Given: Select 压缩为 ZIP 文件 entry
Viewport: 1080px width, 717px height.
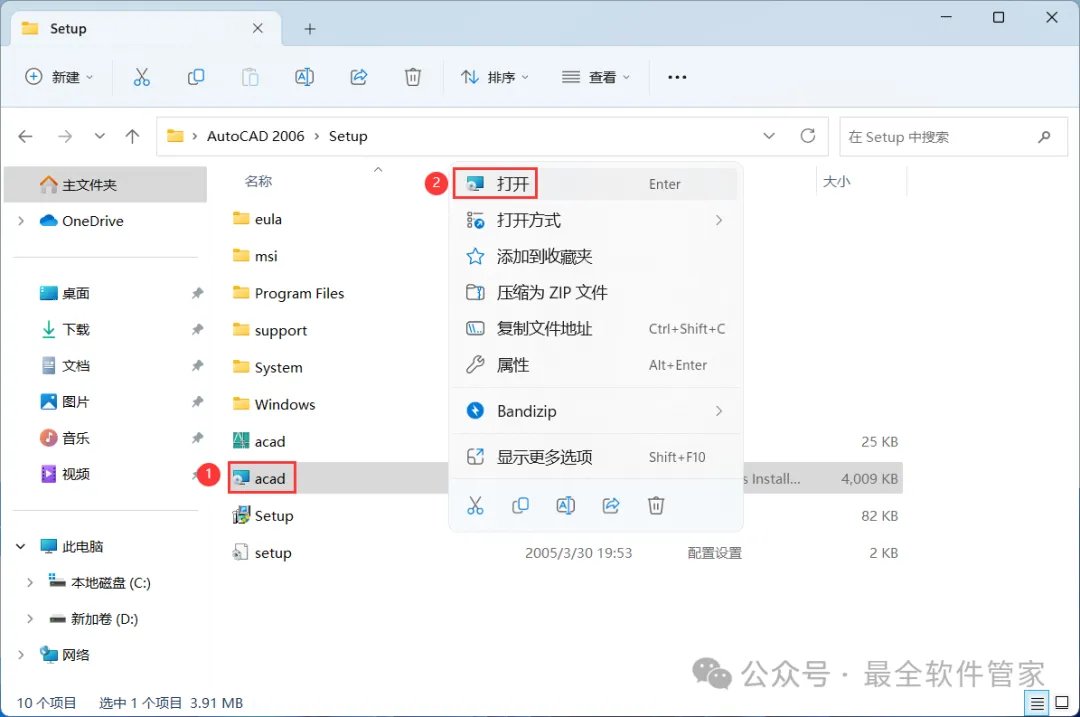Looking at the screenshot, I should click(596, 293).
